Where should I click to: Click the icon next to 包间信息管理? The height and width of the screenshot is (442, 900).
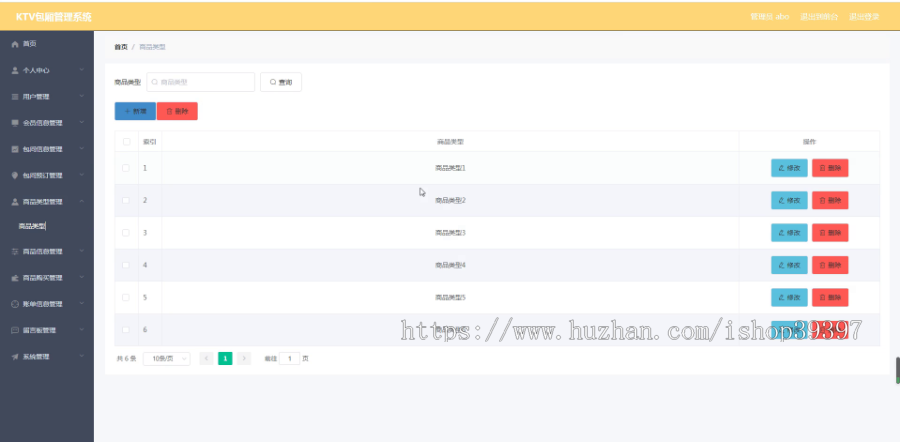15,149
